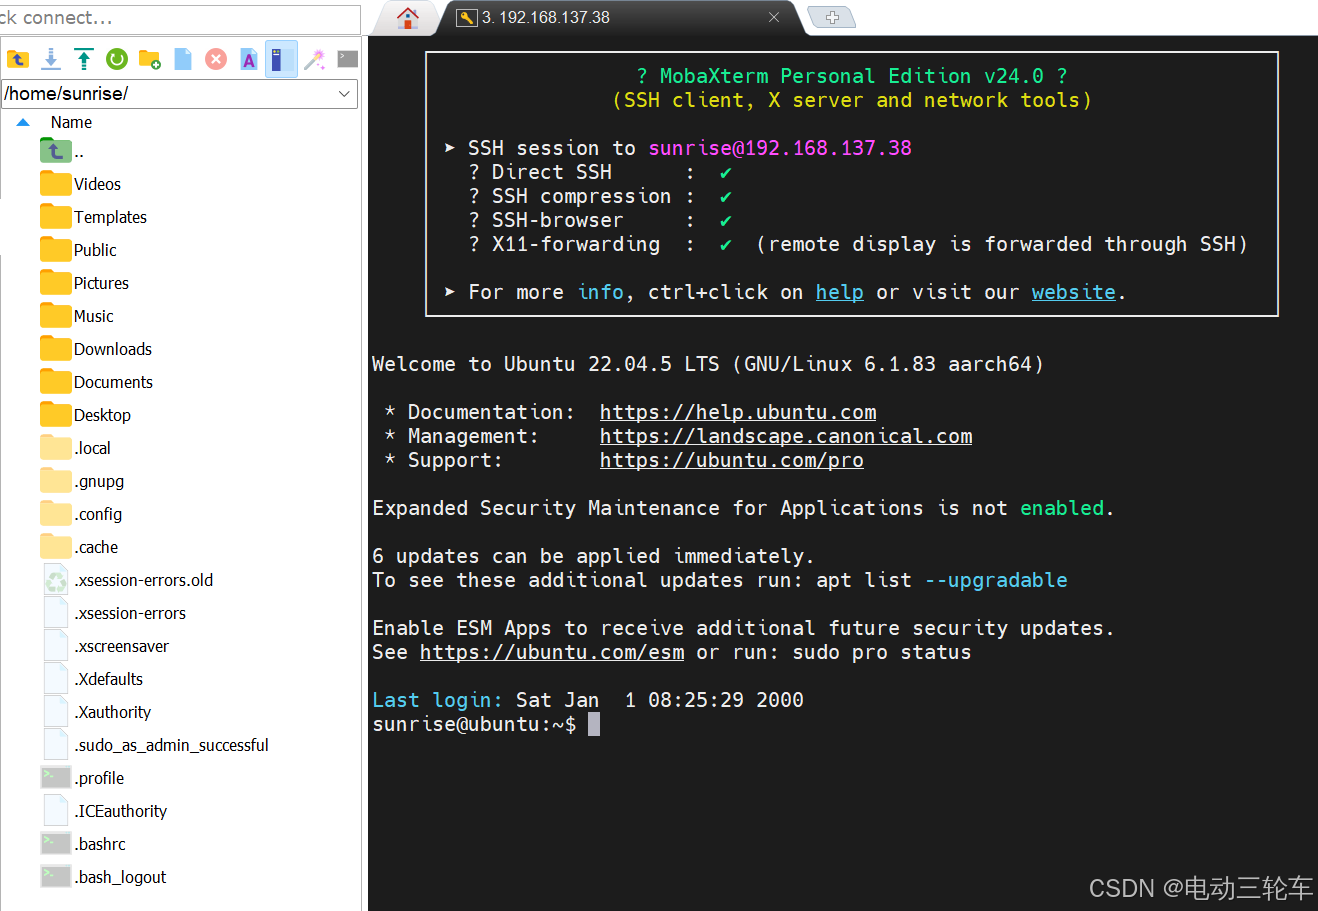Close the 192.168.137.38 tab
This screenshot has height=911, width=1318.
click(774, 17)
